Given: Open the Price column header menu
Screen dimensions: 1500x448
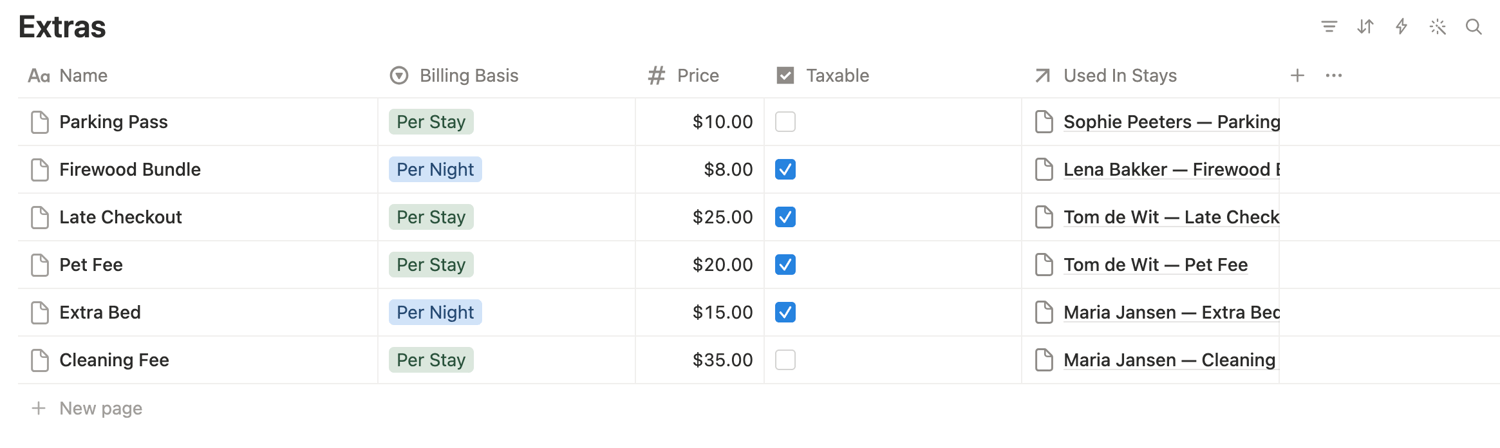Looking at the screenshot, I should point(700,75).
